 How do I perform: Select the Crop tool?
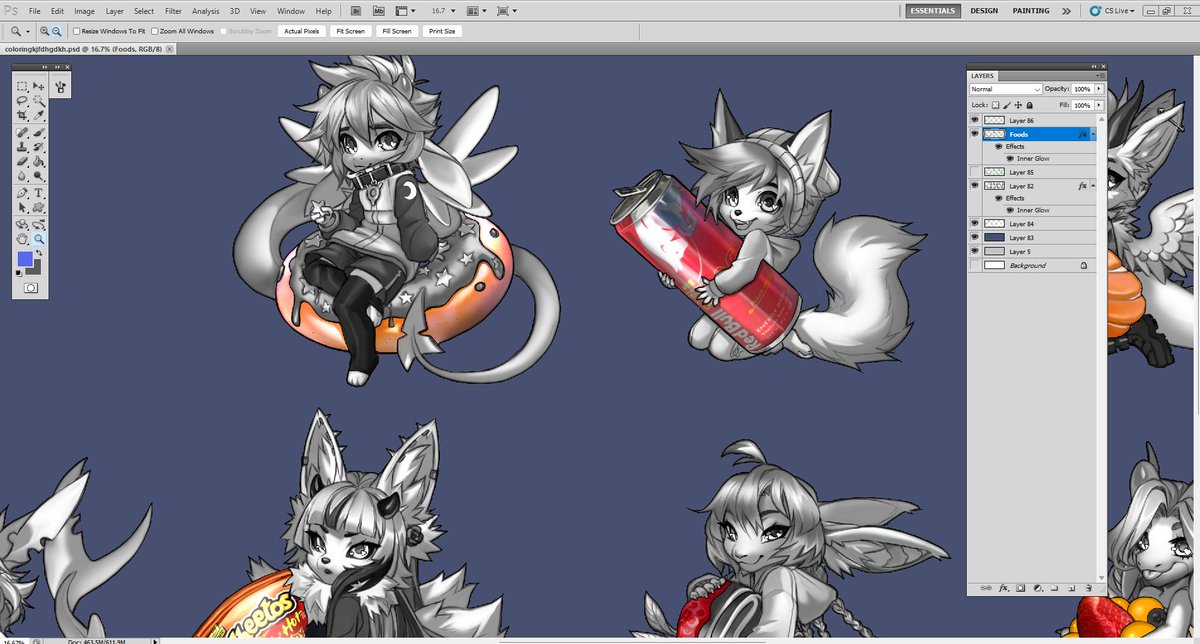tap(22, 112)
